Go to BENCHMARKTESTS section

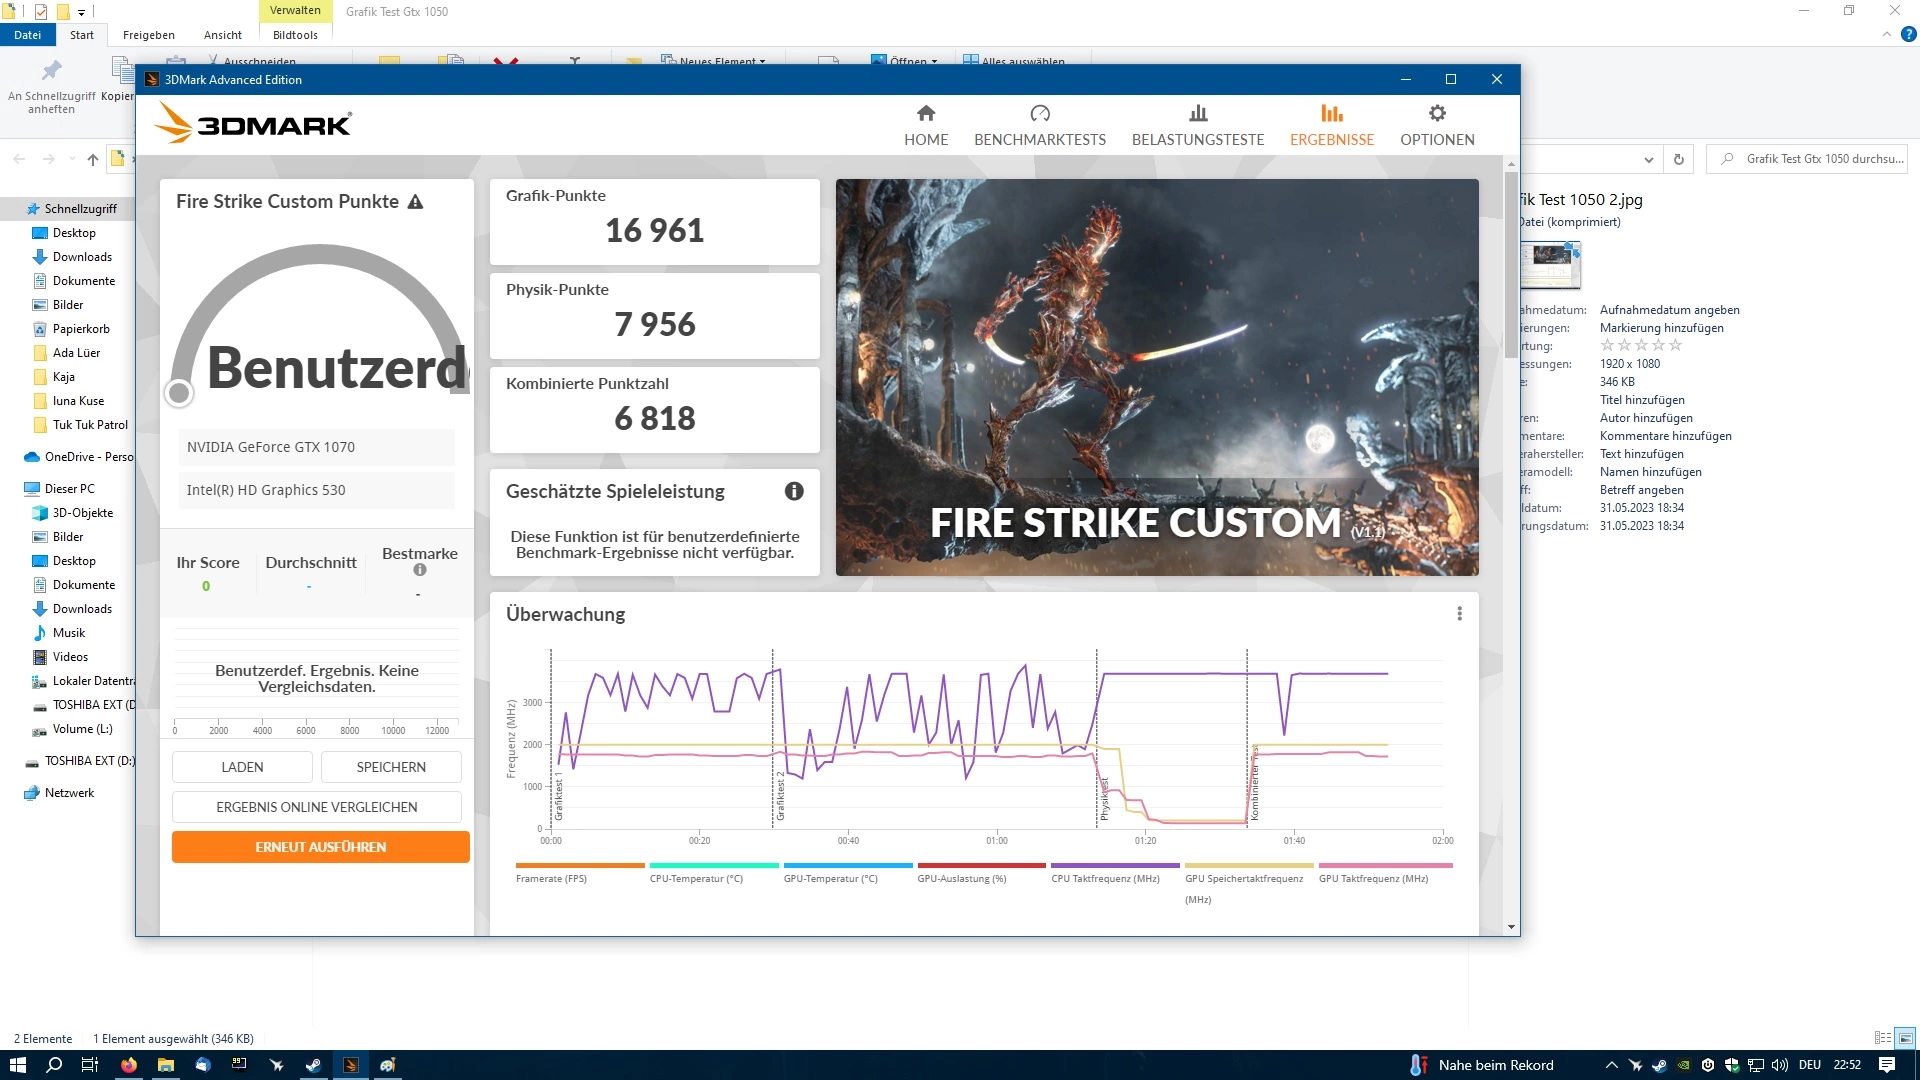[1040, 126]
